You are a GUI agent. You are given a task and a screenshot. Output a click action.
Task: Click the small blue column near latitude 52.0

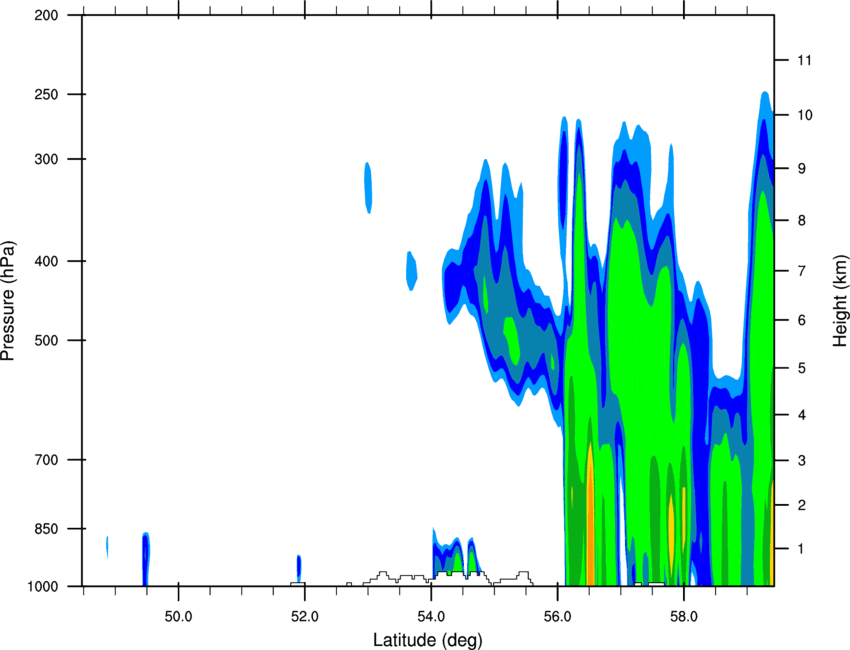coord(299,568)
